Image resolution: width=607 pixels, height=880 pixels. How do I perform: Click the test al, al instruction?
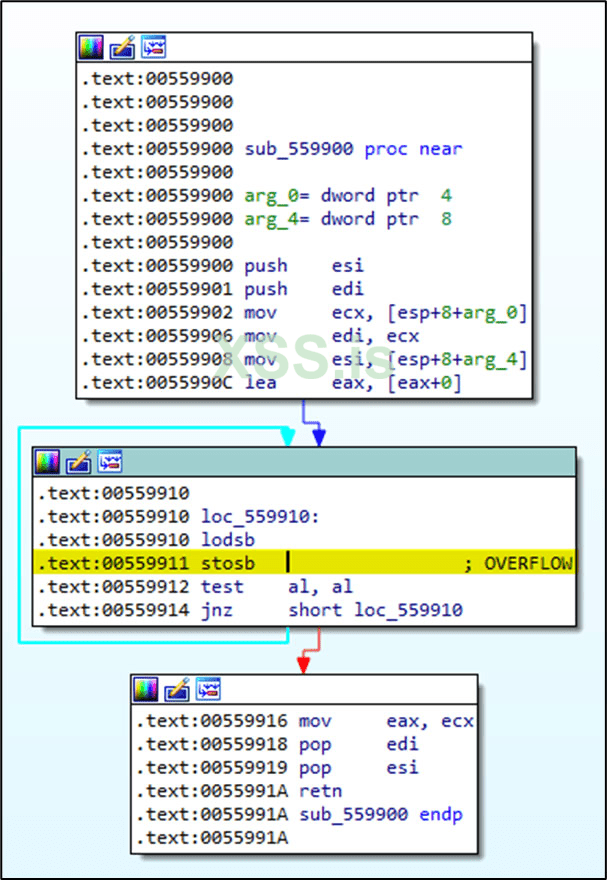[277, 586]
